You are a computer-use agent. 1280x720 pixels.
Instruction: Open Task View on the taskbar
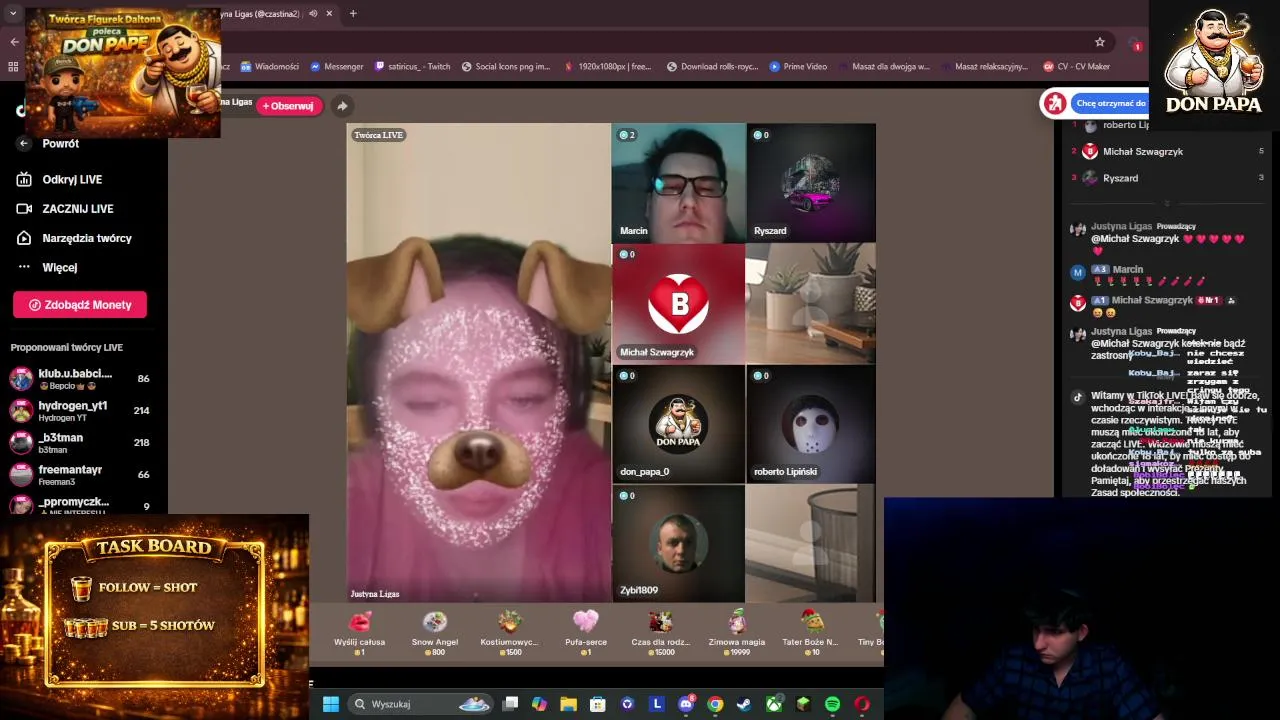coord(510,704)
